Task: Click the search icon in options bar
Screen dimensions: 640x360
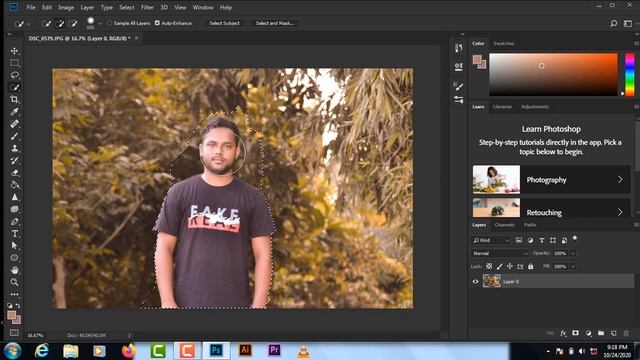Action: 613,24
